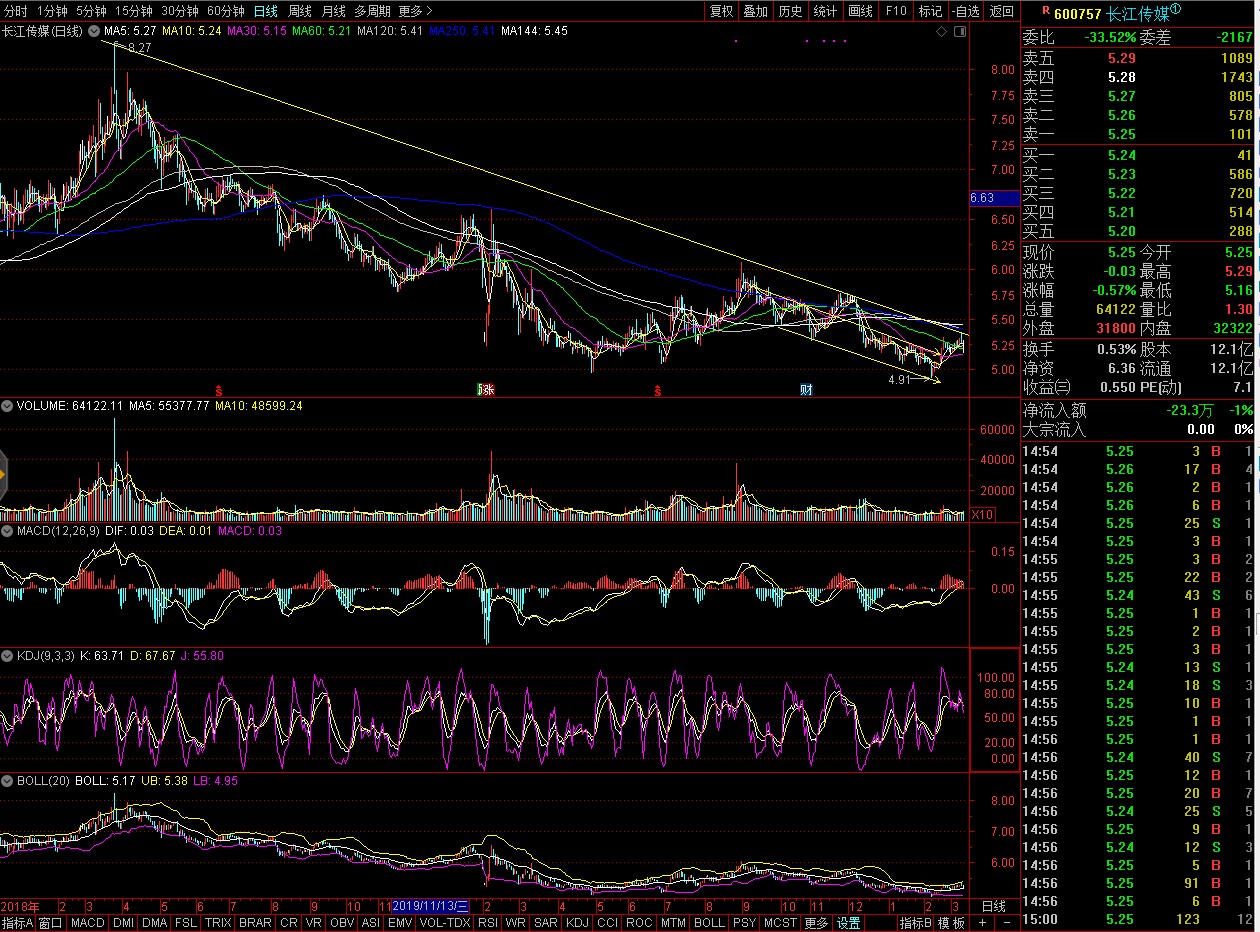Click the 2019/11/13 date marker on timeline
Screen dimensions: 1260x932
coord(430,904)
